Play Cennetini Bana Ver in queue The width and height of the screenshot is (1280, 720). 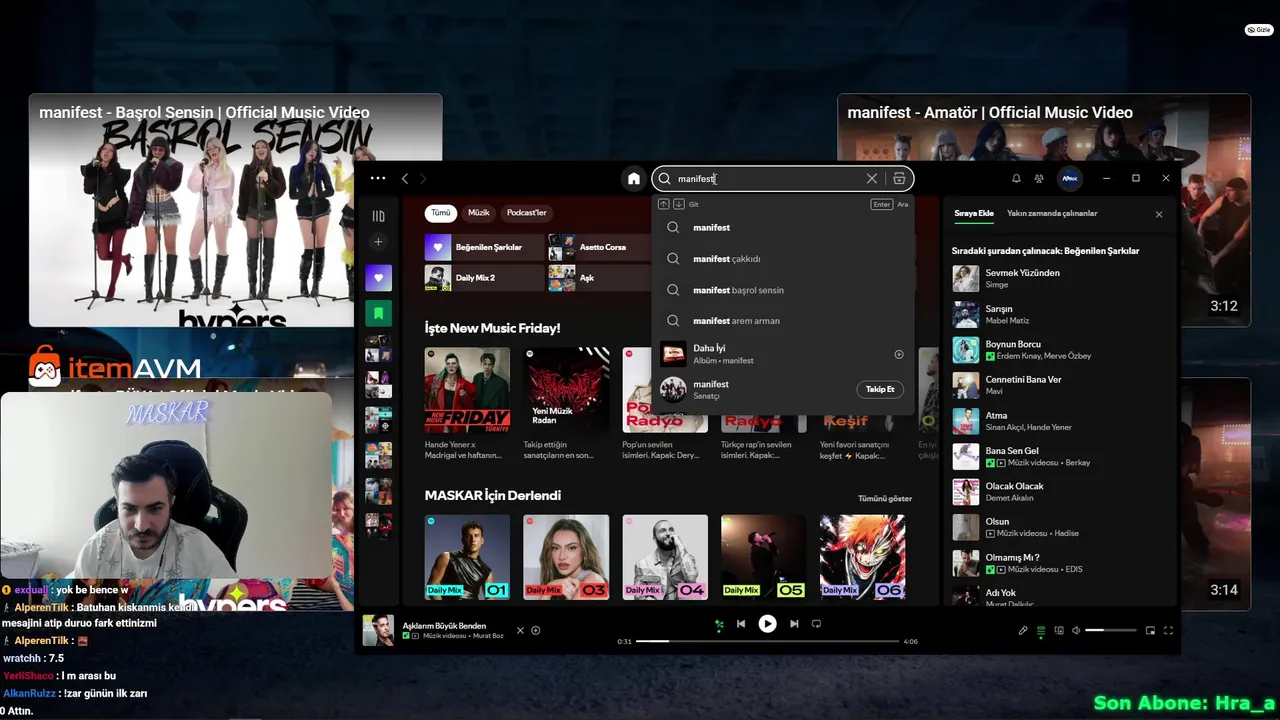click(1060, 385)
